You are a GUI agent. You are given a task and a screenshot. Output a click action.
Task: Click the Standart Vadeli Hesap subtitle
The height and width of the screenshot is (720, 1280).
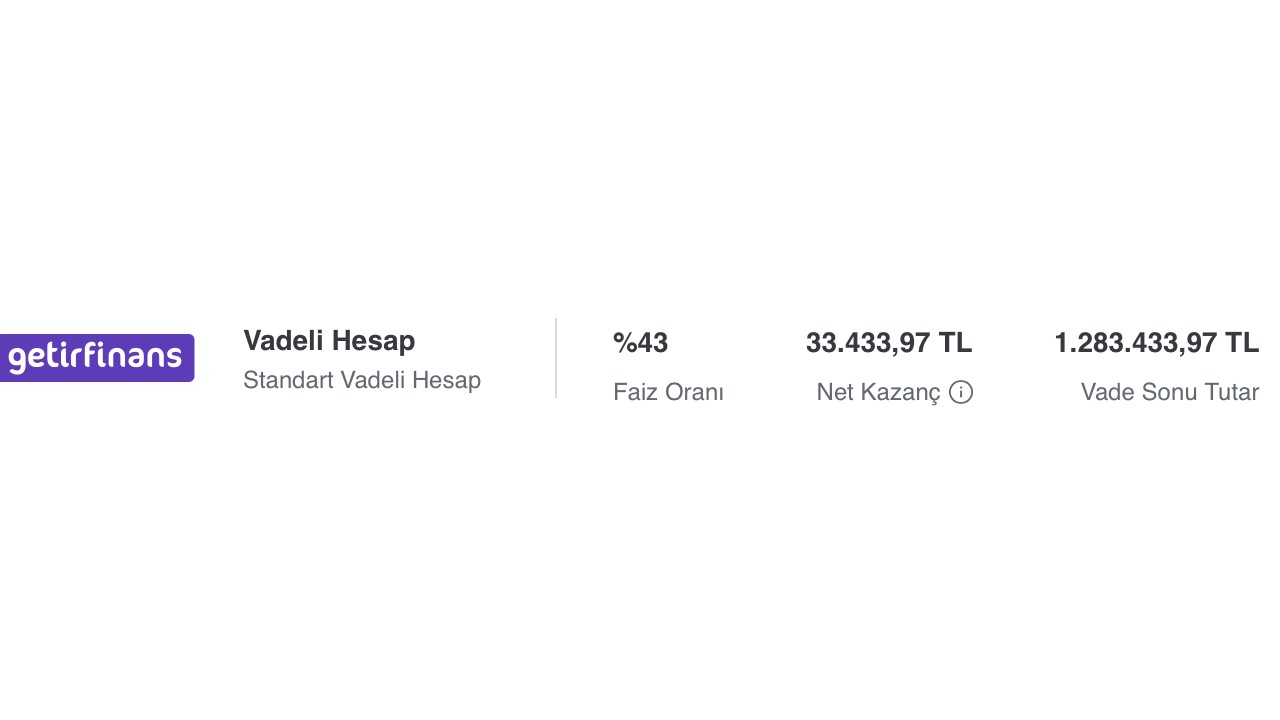(362, 380)
